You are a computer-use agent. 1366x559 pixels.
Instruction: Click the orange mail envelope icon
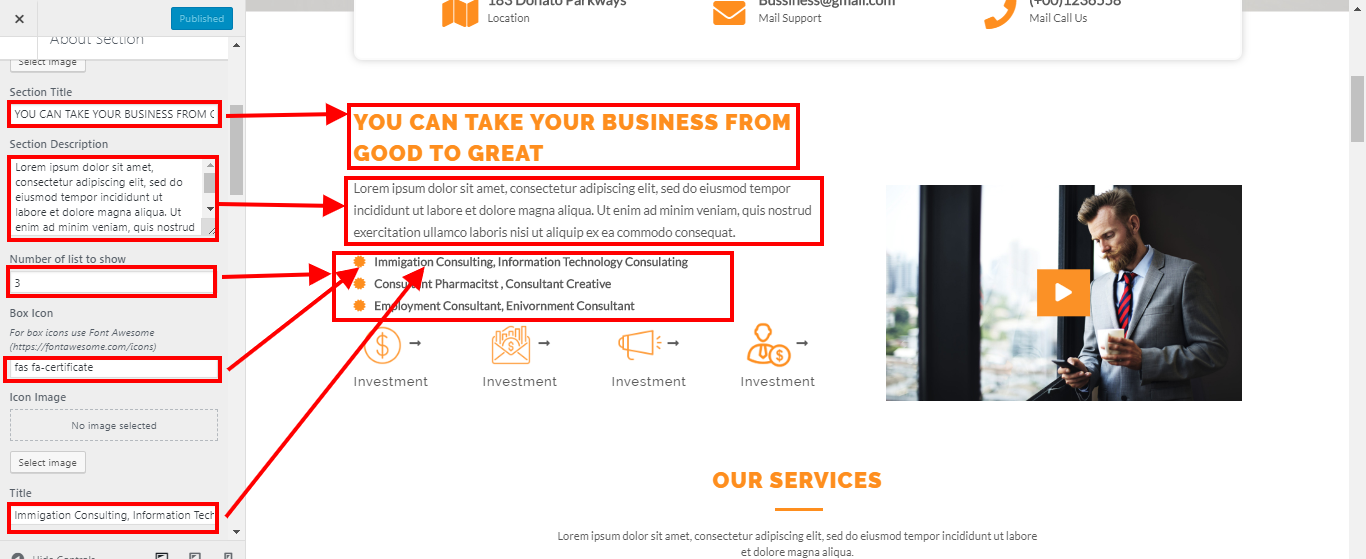[x=730, y=12]
